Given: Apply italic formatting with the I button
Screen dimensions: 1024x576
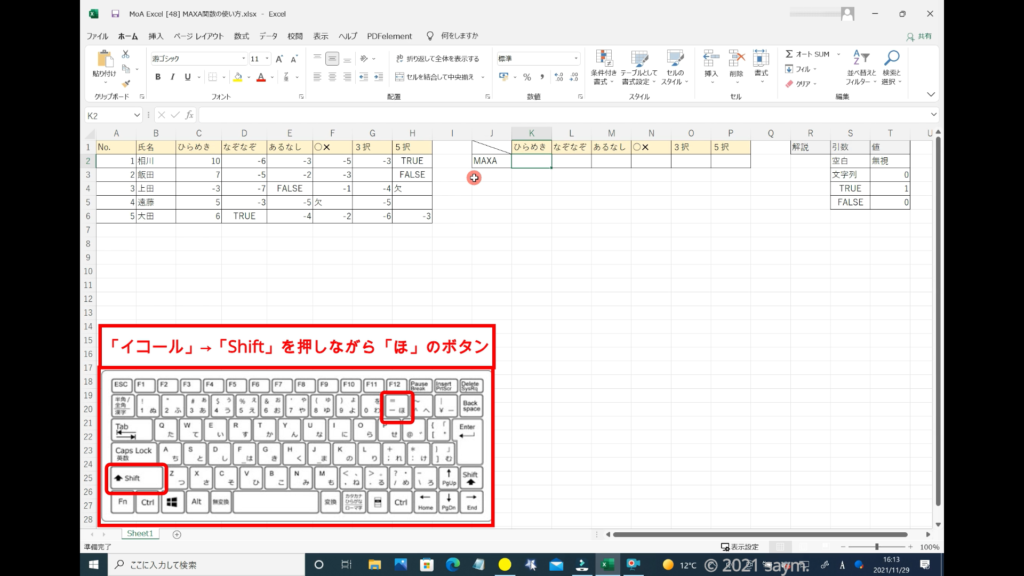Looking at the screenshot, I should pyautogui.click(x=172, y=77).
